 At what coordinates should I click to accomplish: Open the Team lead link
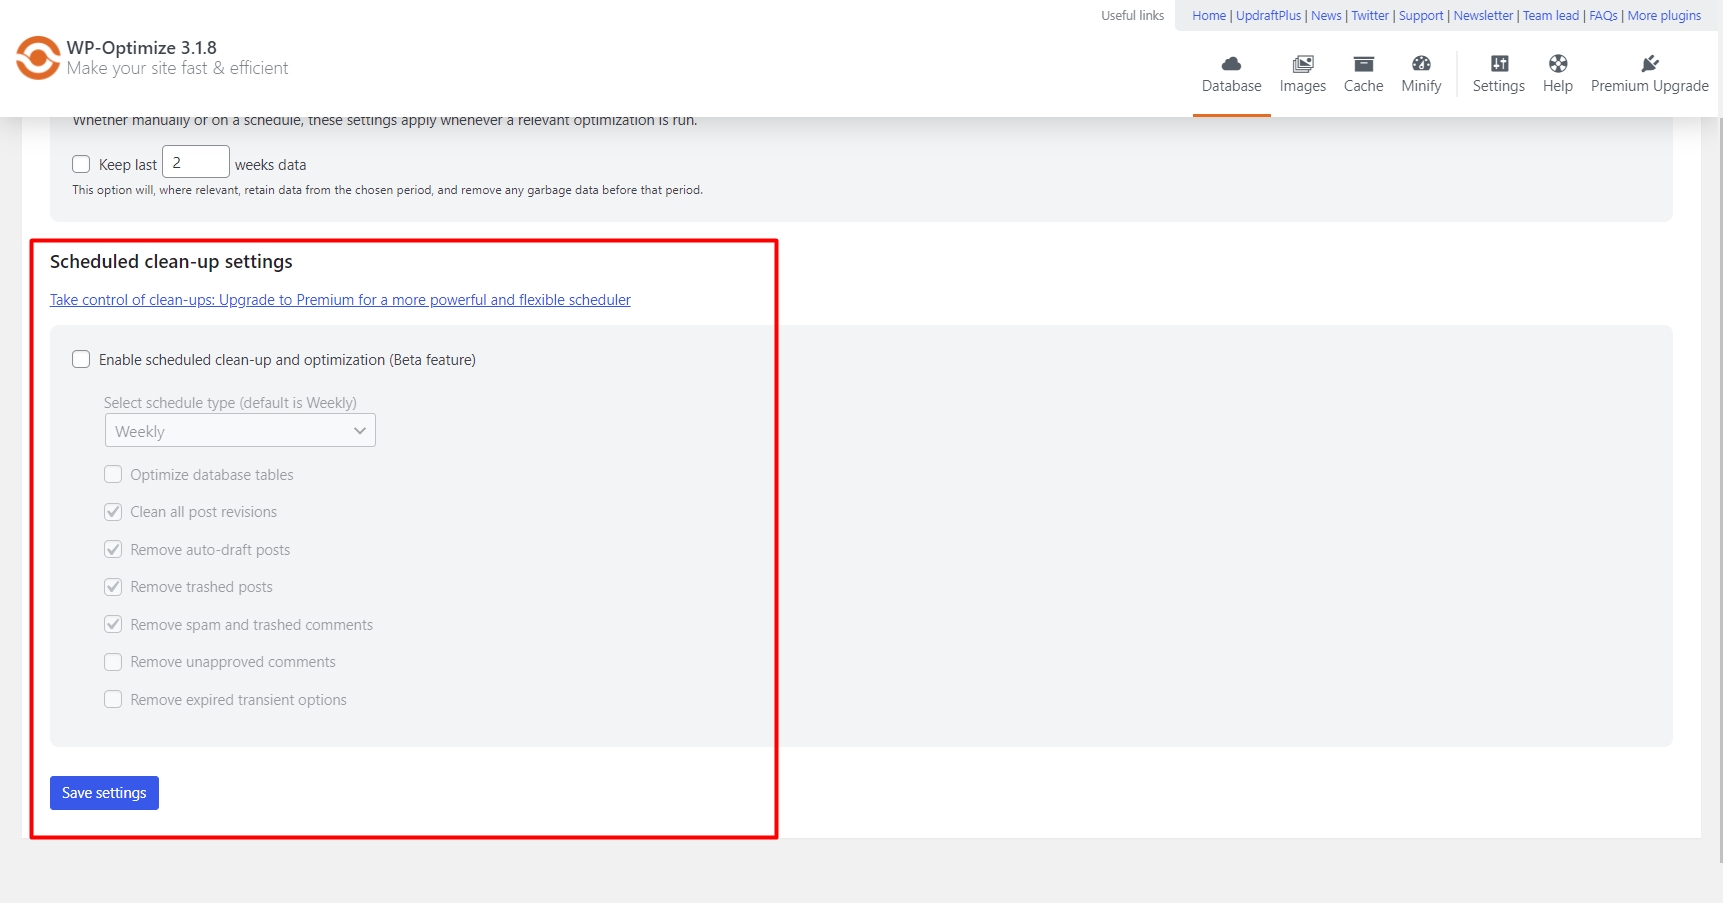(1551, 15)
